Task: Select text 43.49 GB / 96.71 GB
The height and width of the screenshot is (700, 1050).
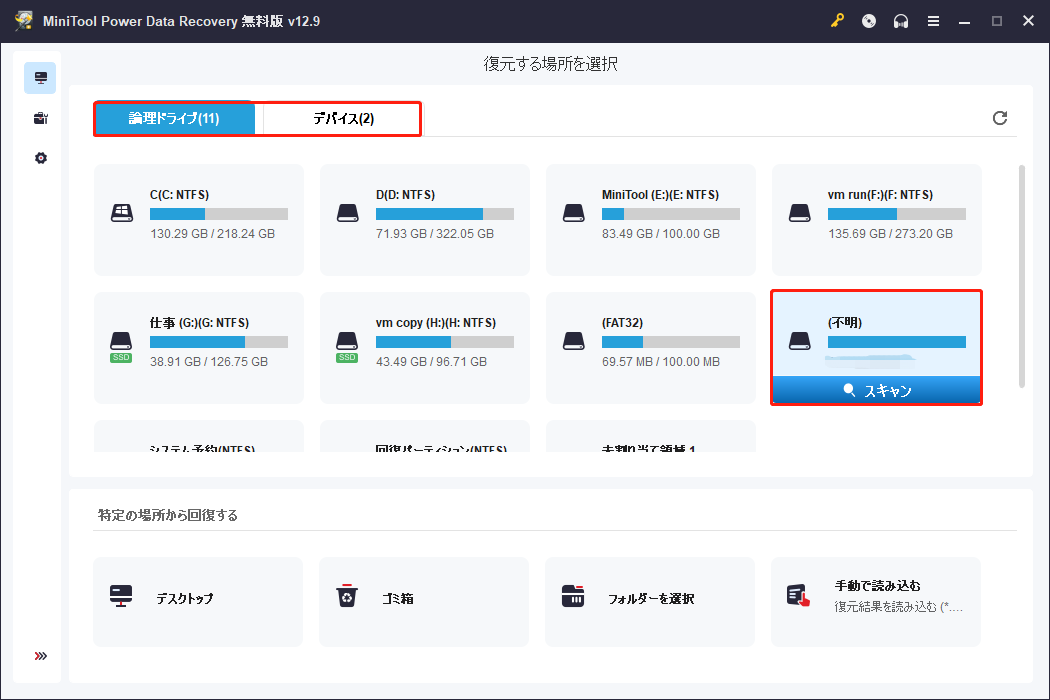Action: (x=431, y=362)
